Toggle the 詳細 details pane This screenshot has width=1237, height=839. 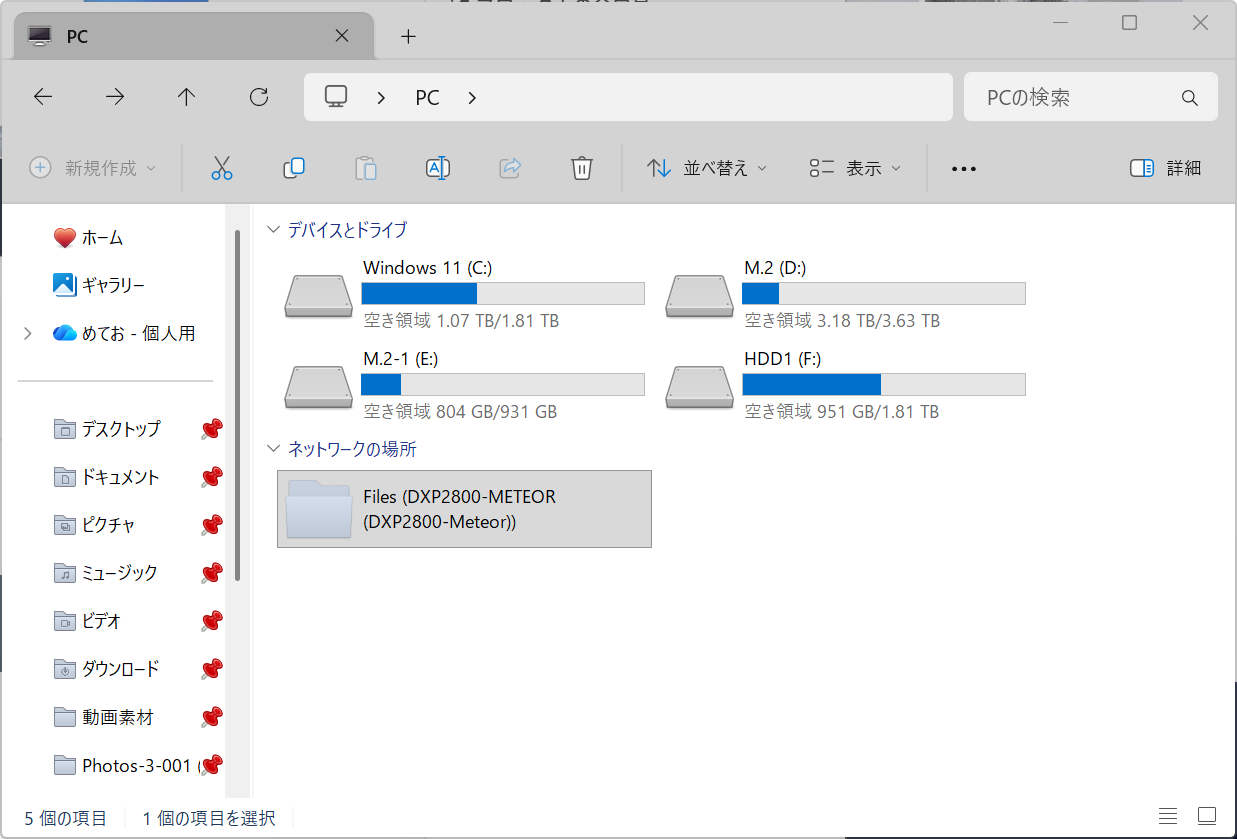click(1165, 168)
